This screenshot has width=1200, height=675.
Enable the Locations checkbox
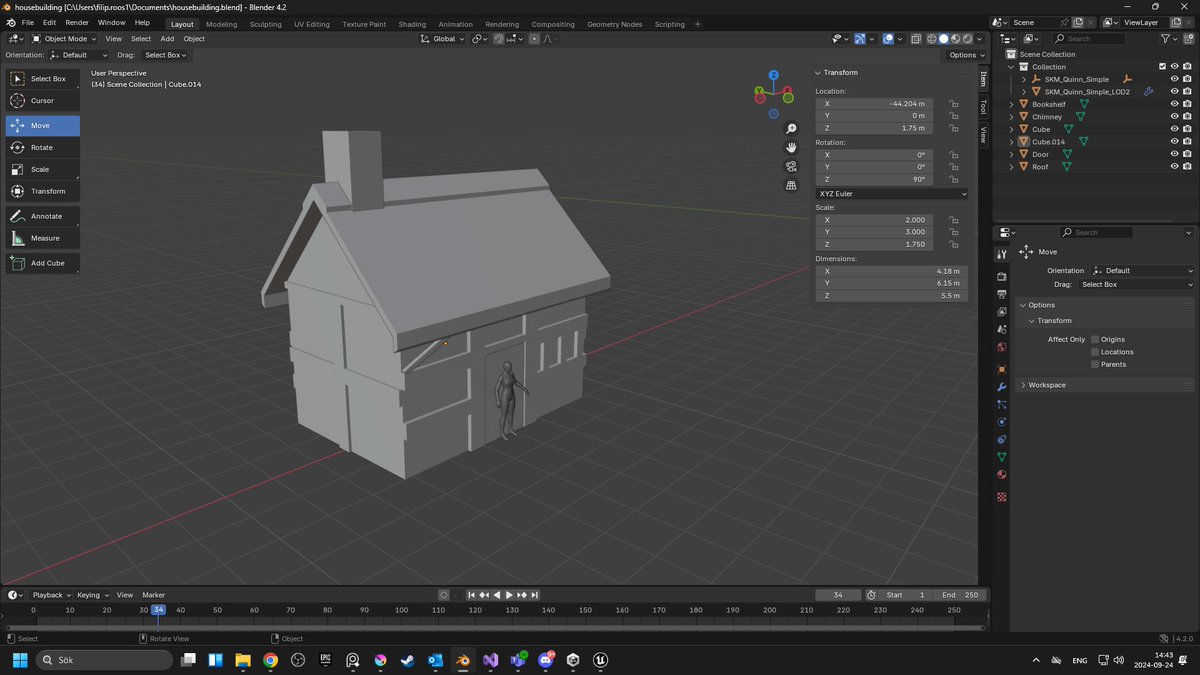pyautogui.click(x=1095, y=352)
